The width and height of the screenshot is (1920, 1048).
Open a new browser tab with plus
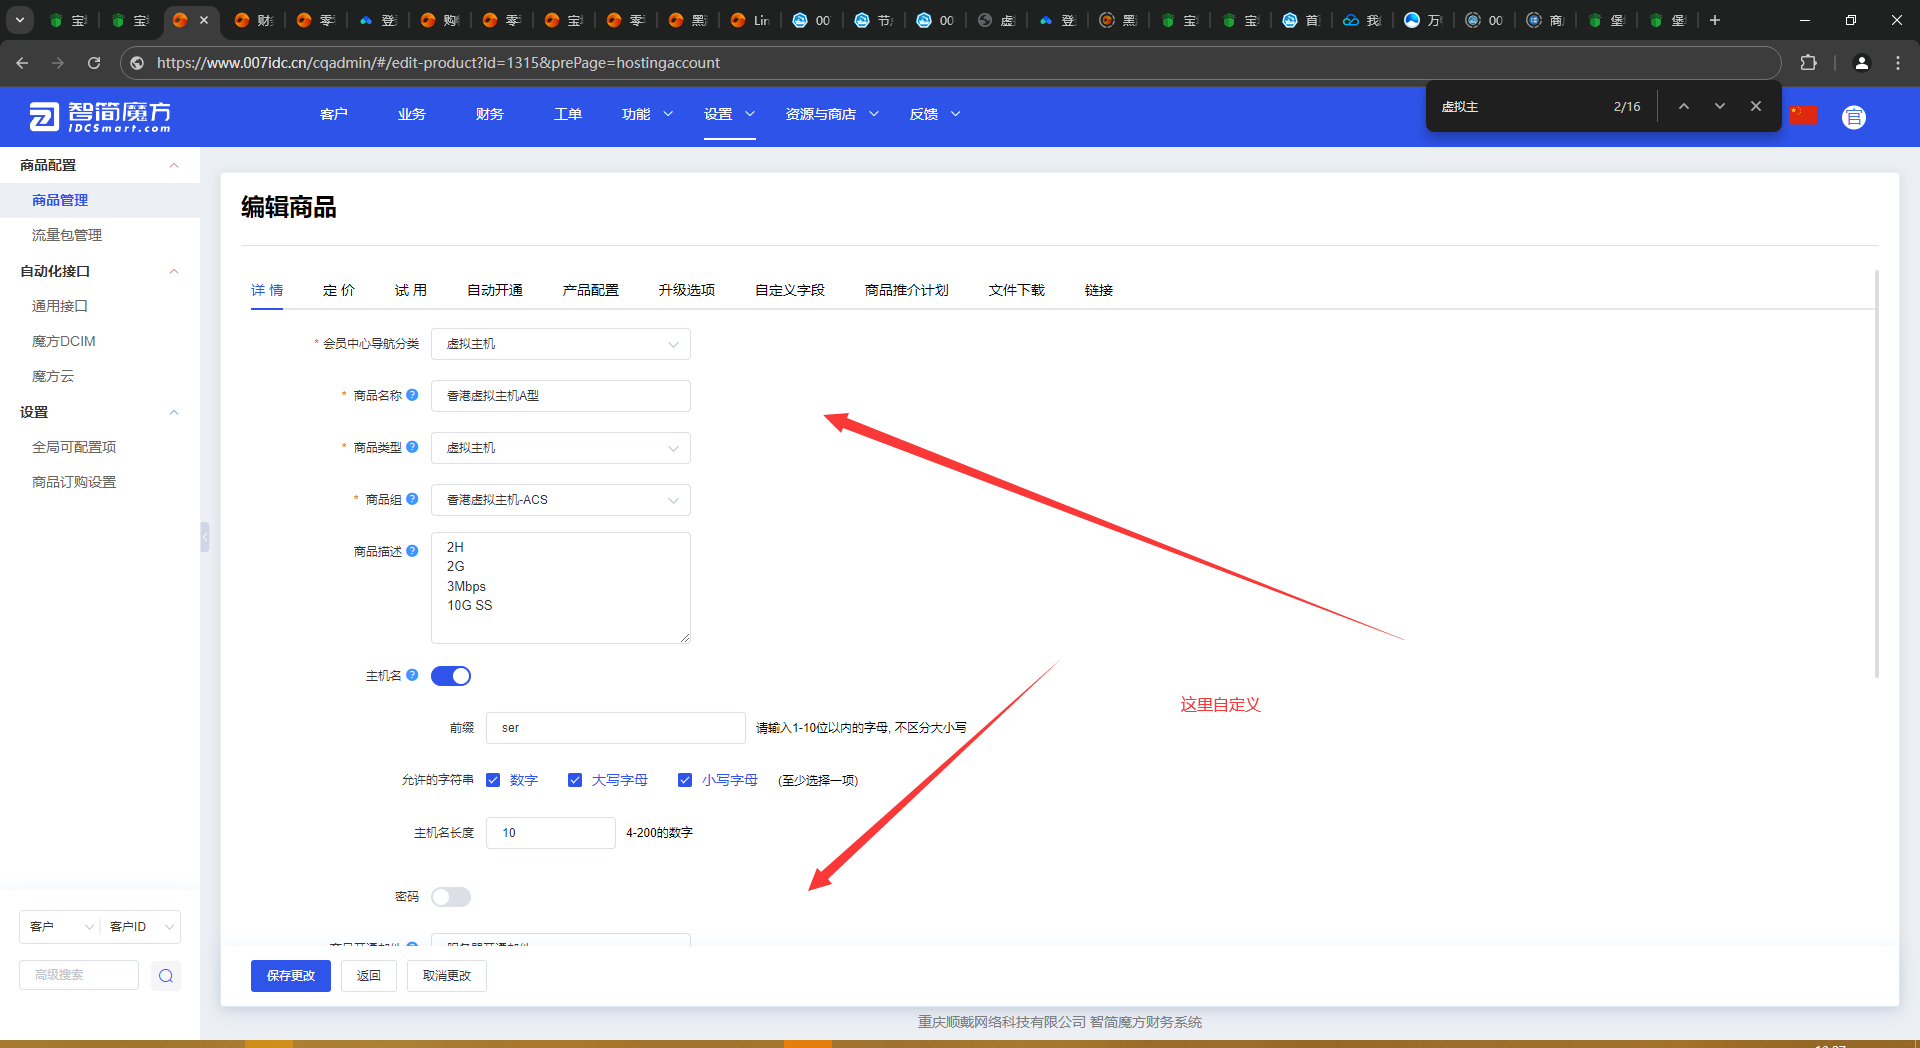click(x=1715, y=20)
